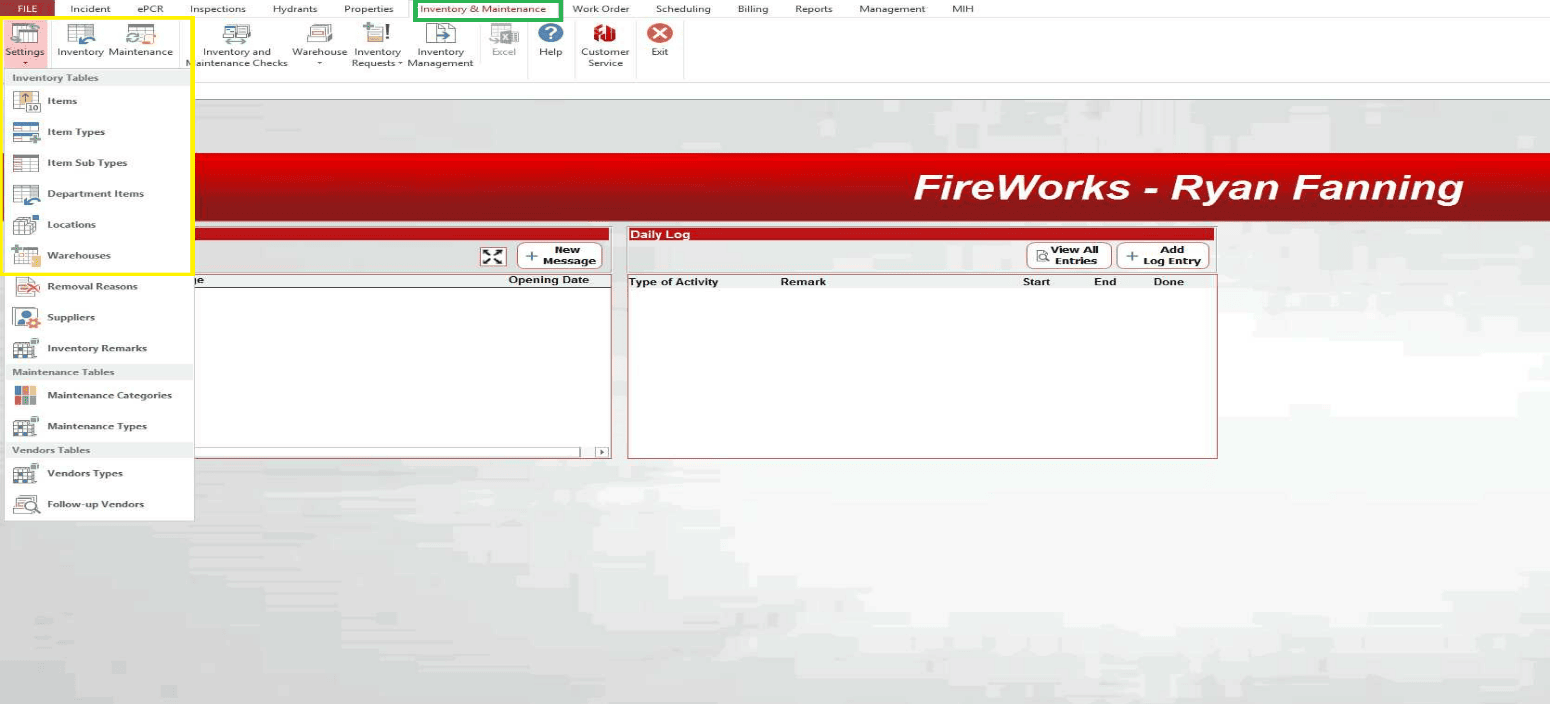Switch to the MIH tab

click(x=963, y=9)
